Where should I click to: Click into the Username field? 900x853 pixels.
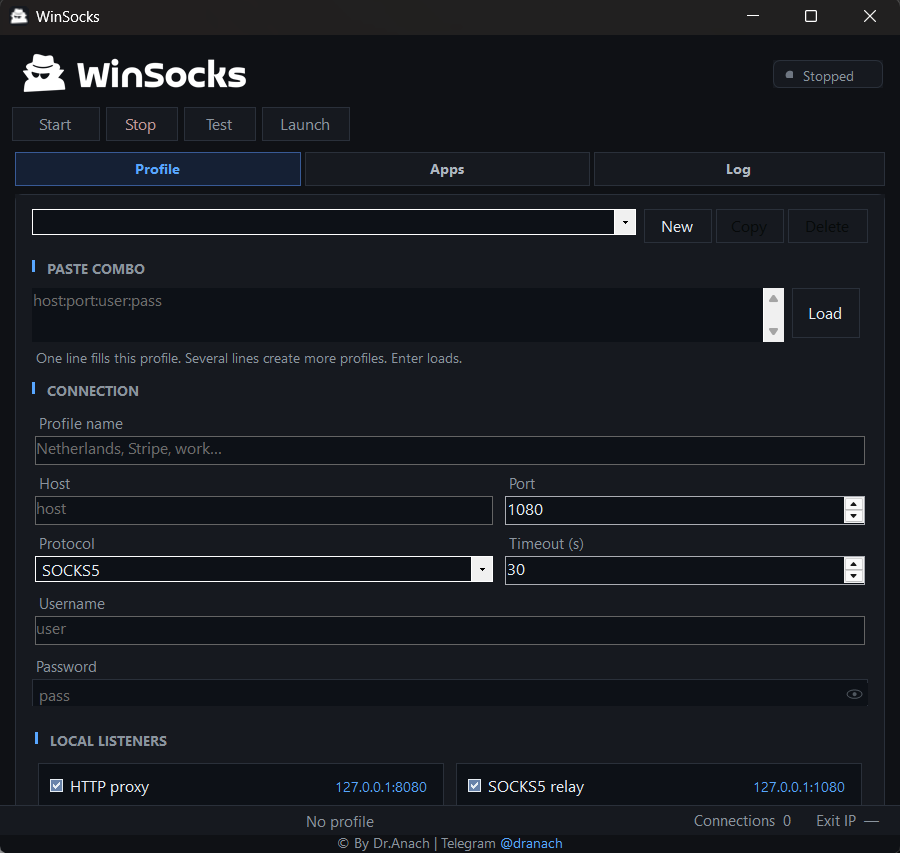click(x=449, y=630)
